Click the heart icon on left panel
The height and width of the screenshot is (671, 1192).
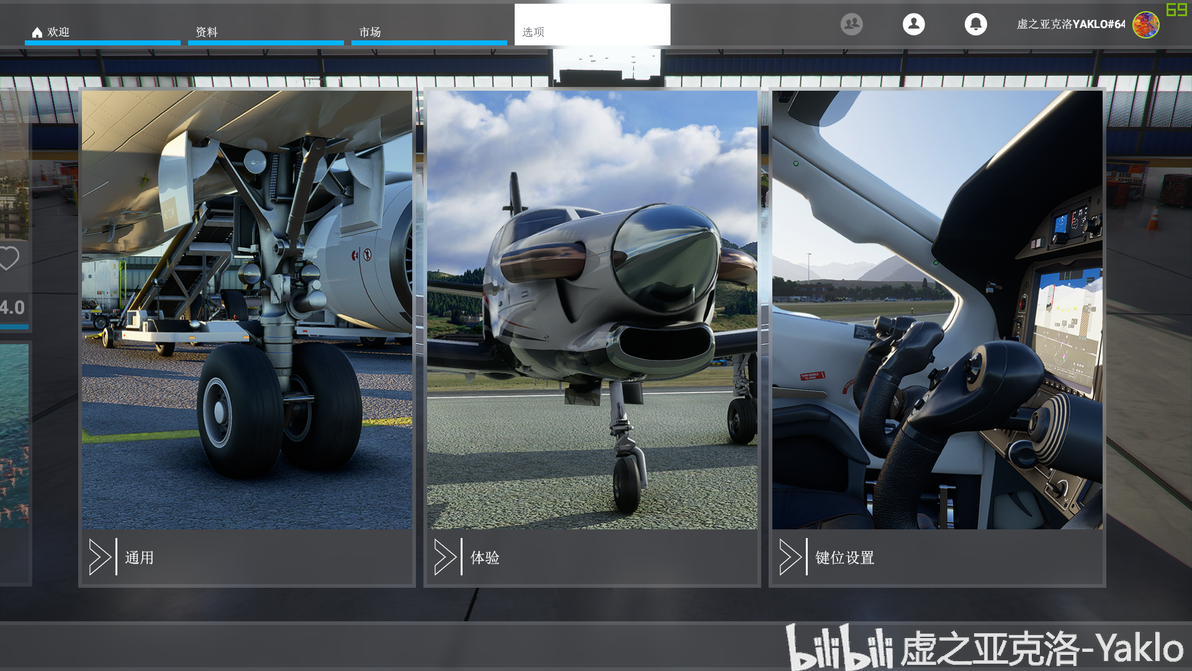pos(8,258)
